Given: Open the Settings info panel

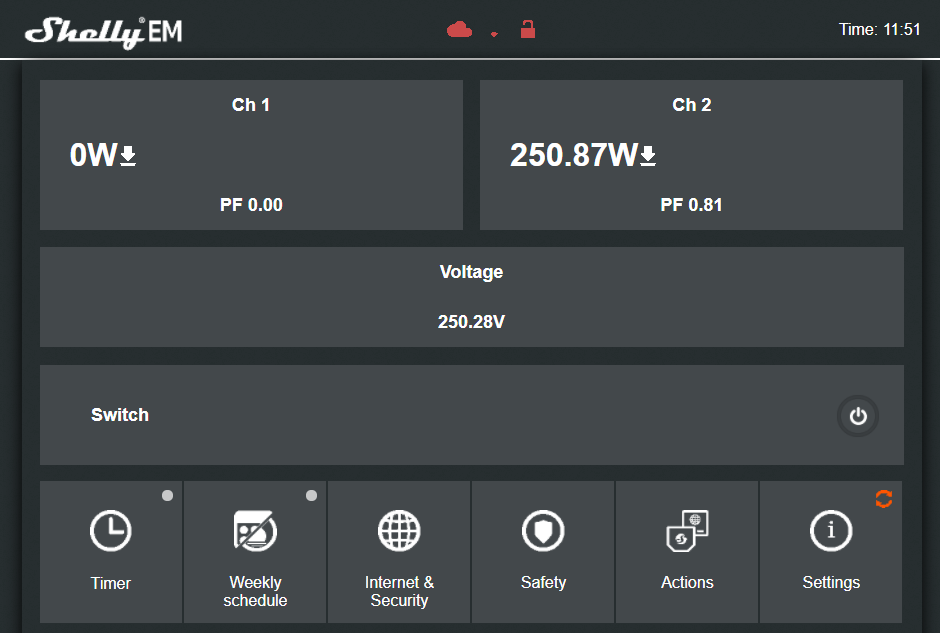Looking at the screenshot, I should (831, 552).
